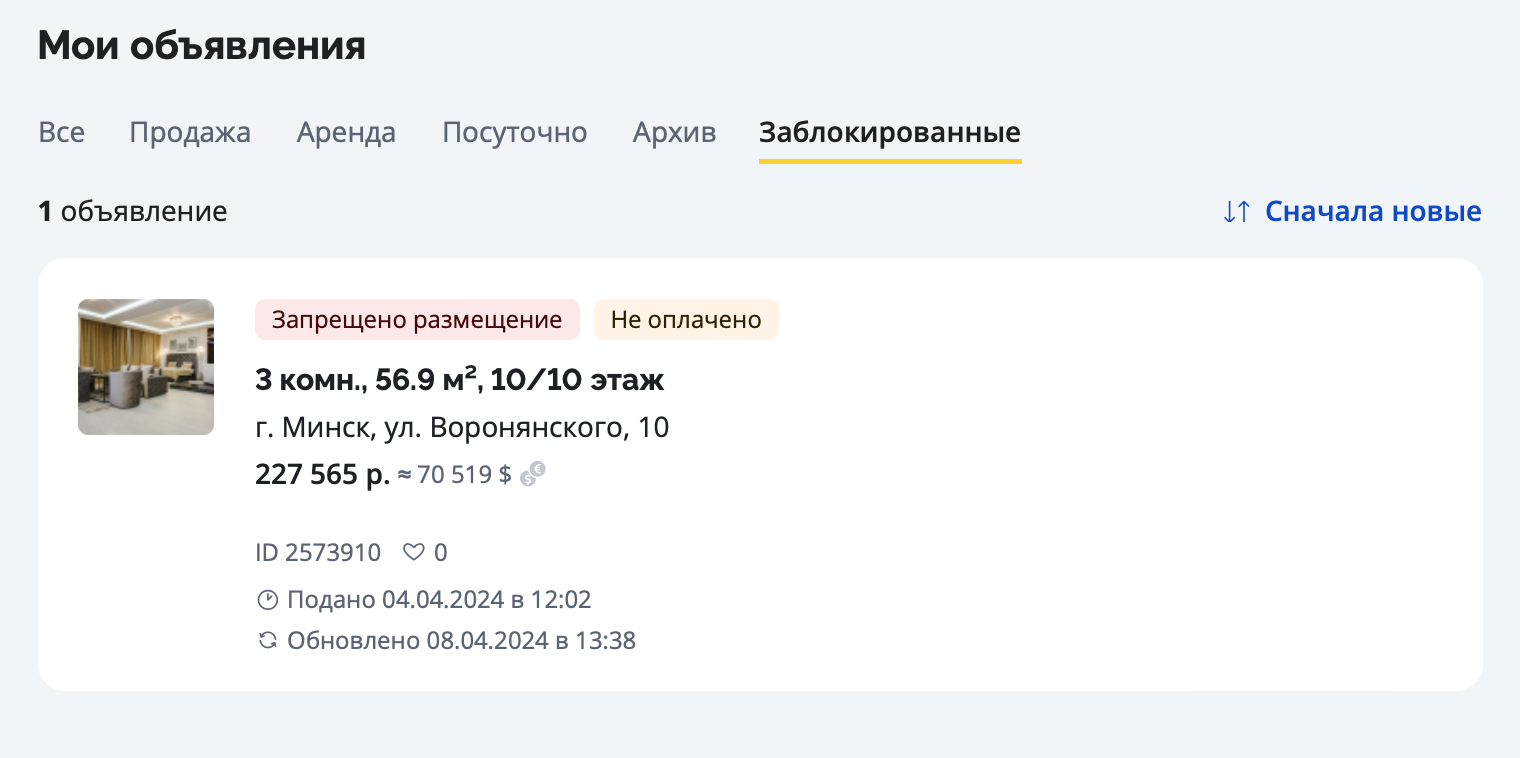The width and height of the screenshot is (1520, 758).
Task: Click the refresh icon next to Обновлено
Action: tap(267, 640)
